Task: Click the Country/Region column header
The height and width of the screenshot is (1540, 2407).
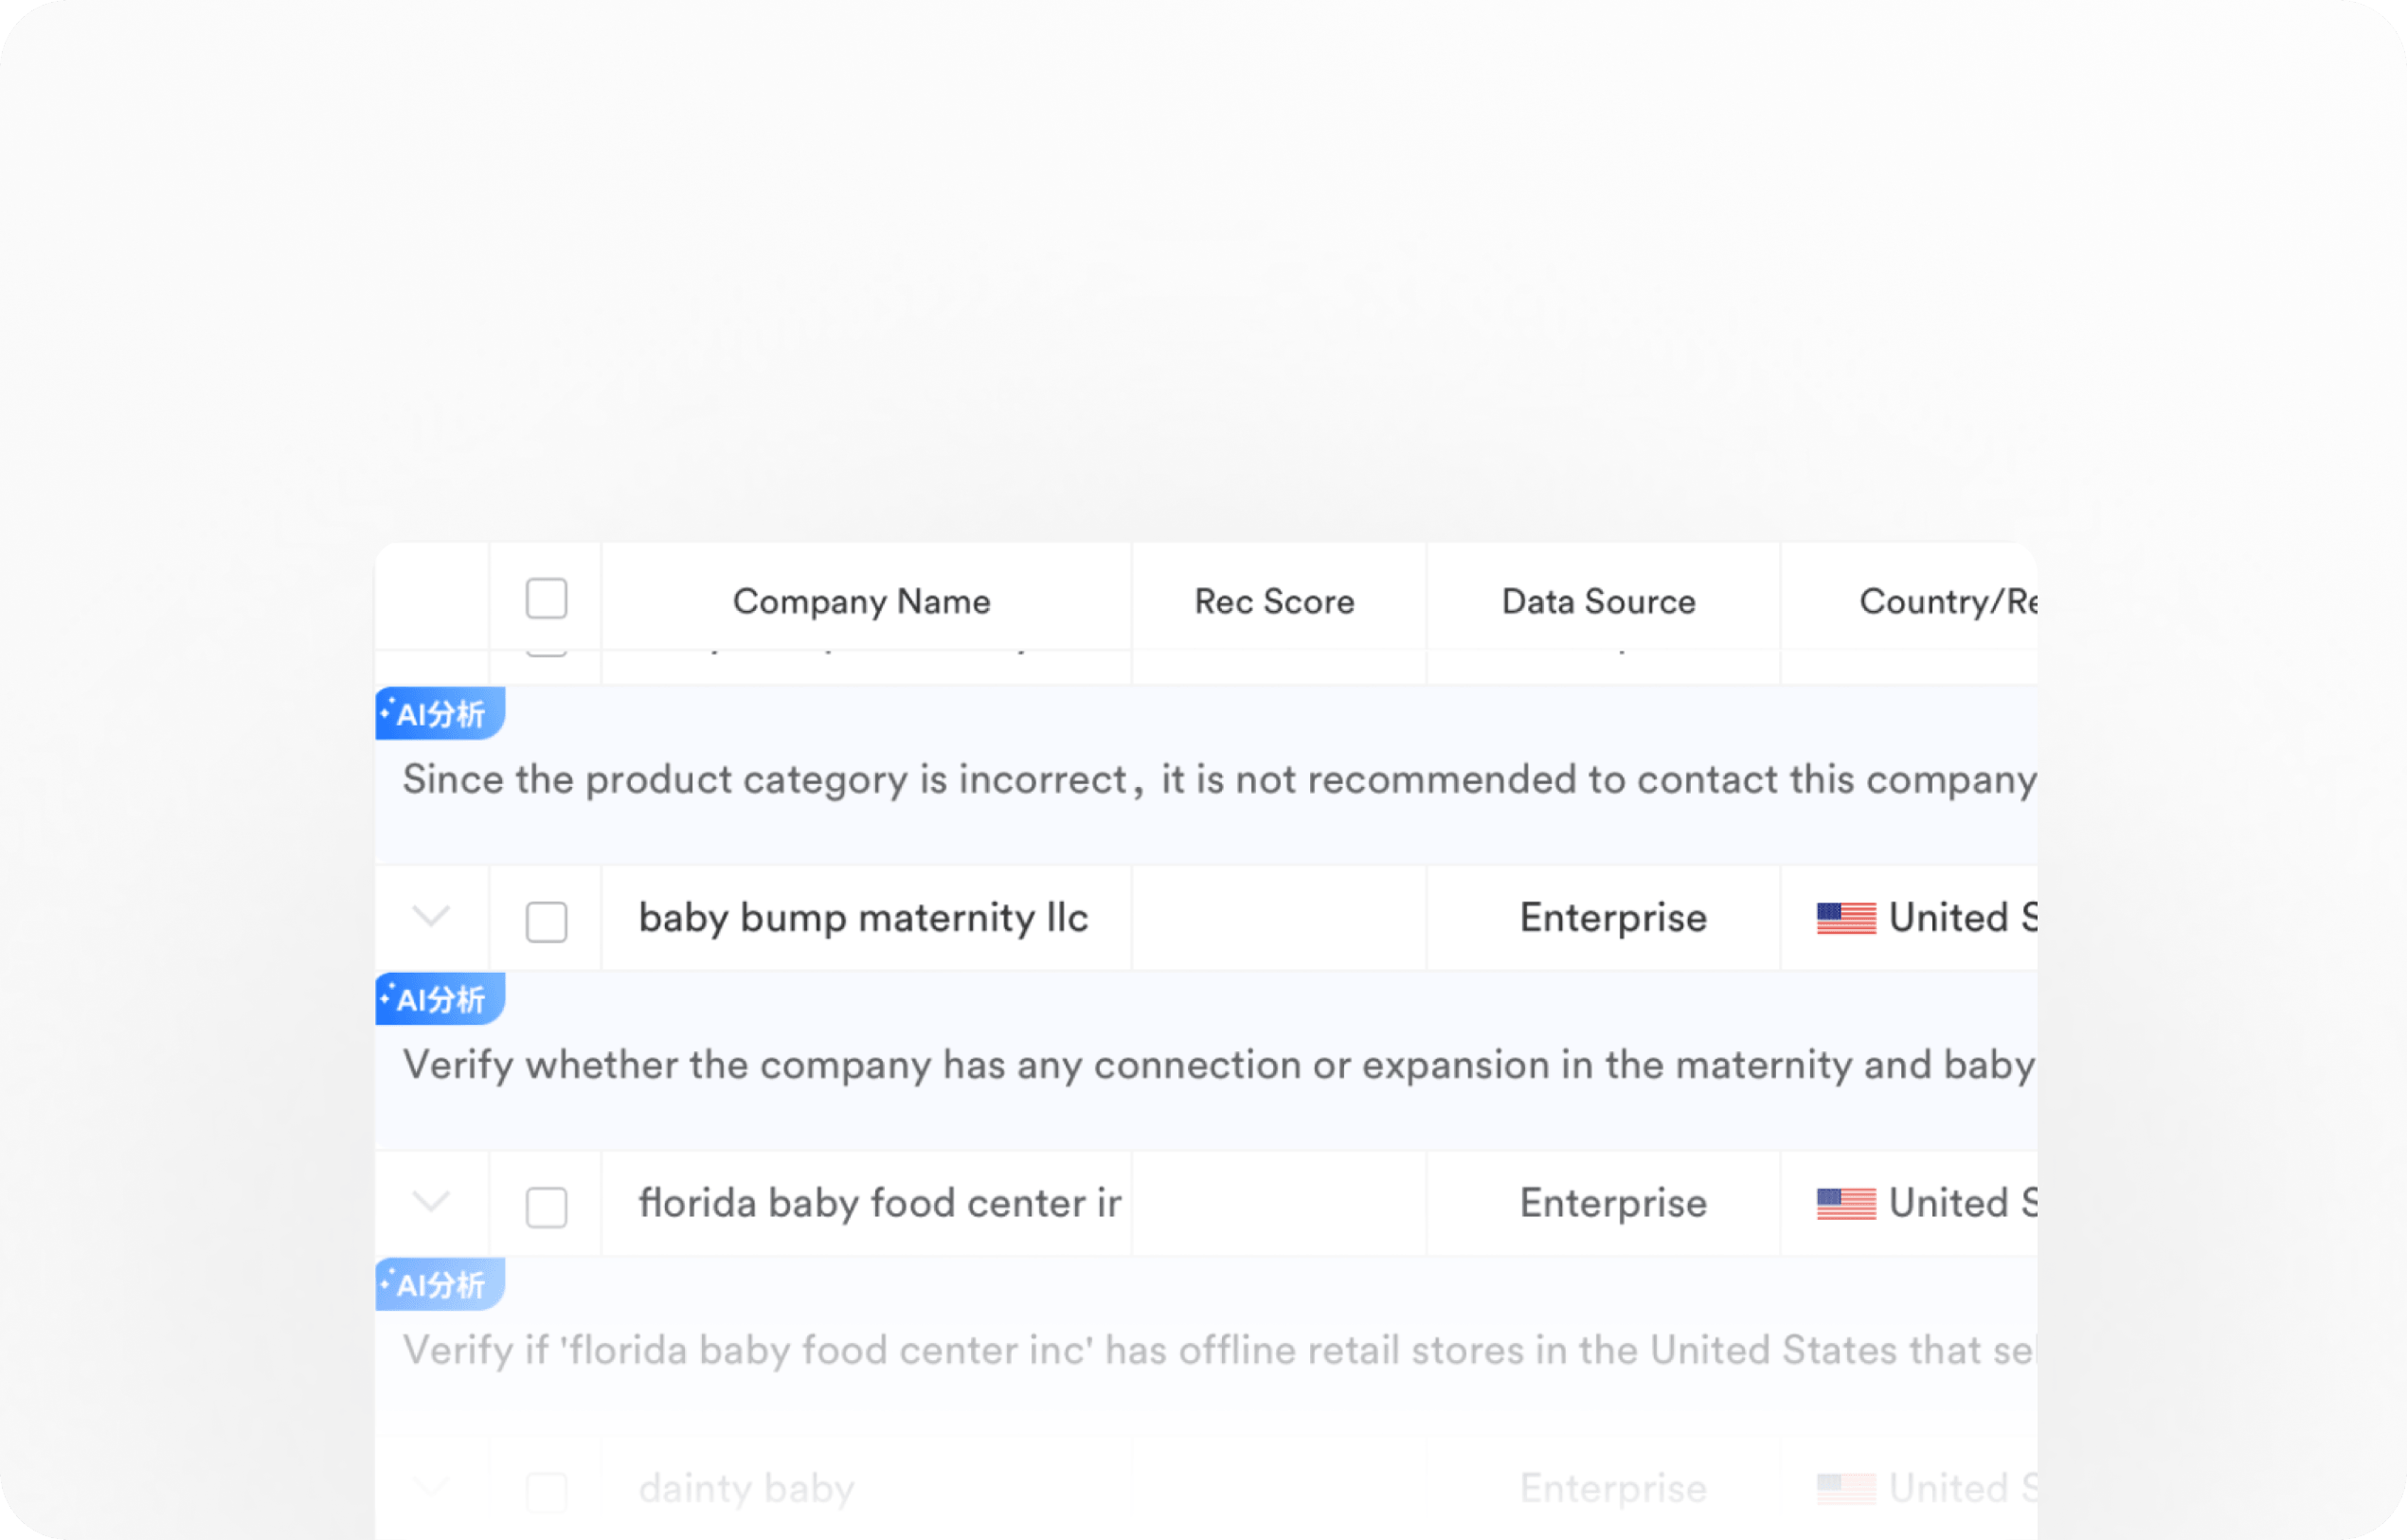Action: pyautogui.click(x=1948, y=601)
